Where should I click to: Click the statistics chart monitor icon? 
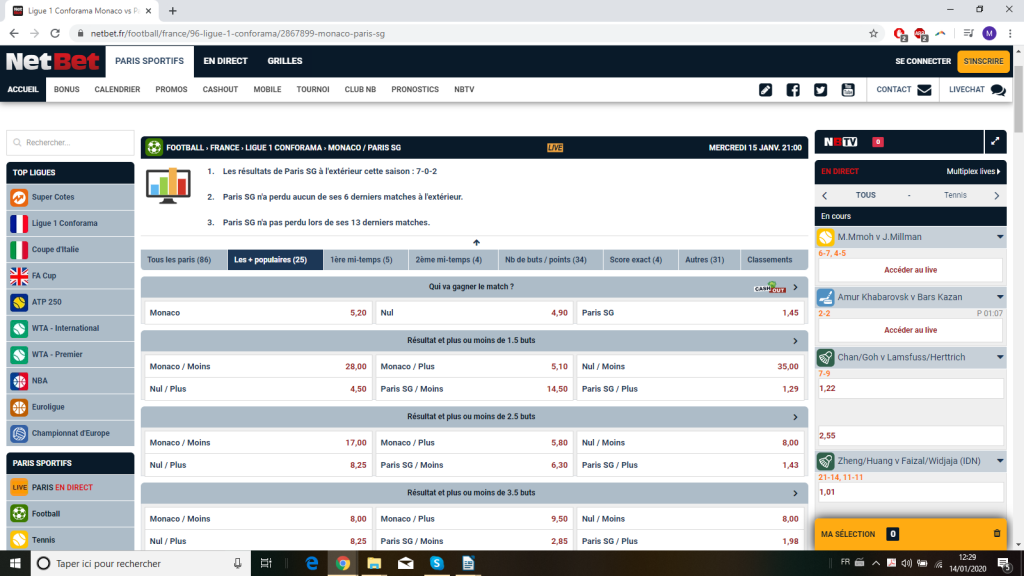tap(168, 185)
